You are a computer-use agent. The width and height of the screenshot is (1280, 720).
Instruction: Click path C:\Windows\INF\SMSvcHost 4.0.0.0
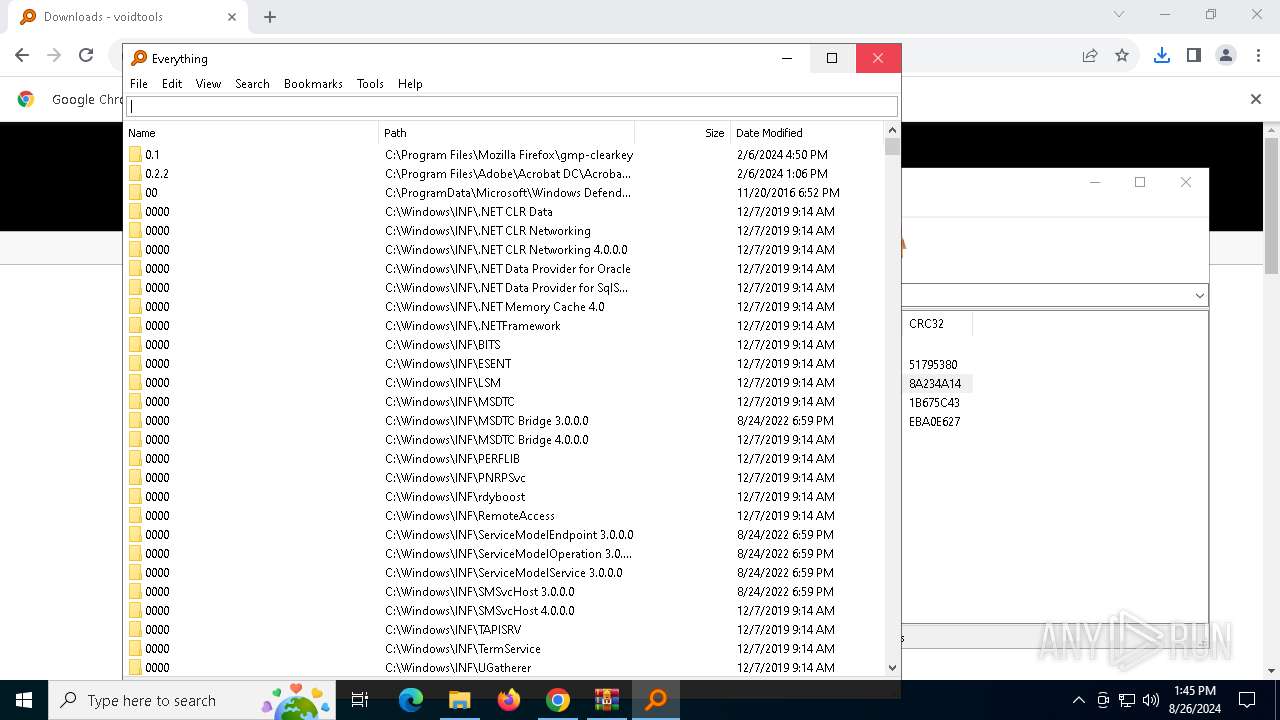480,611
